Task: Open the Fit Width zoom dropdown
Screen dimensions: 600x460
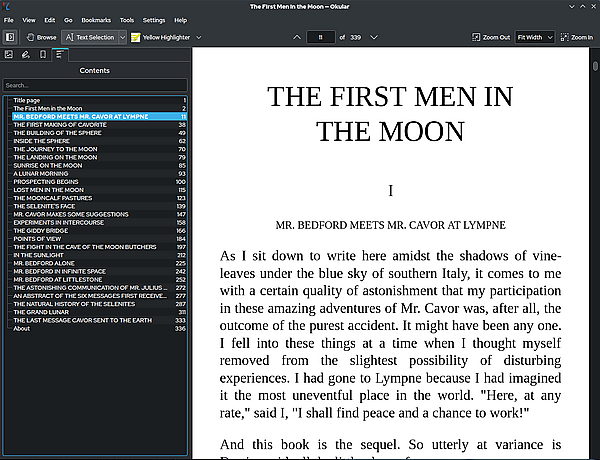Action: (535, 37)
